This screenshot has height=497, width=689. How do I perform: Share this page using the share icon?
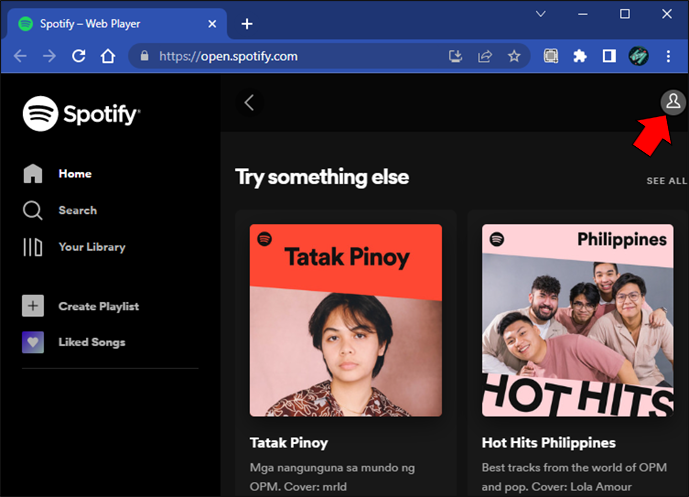click(x=485, y=56)
